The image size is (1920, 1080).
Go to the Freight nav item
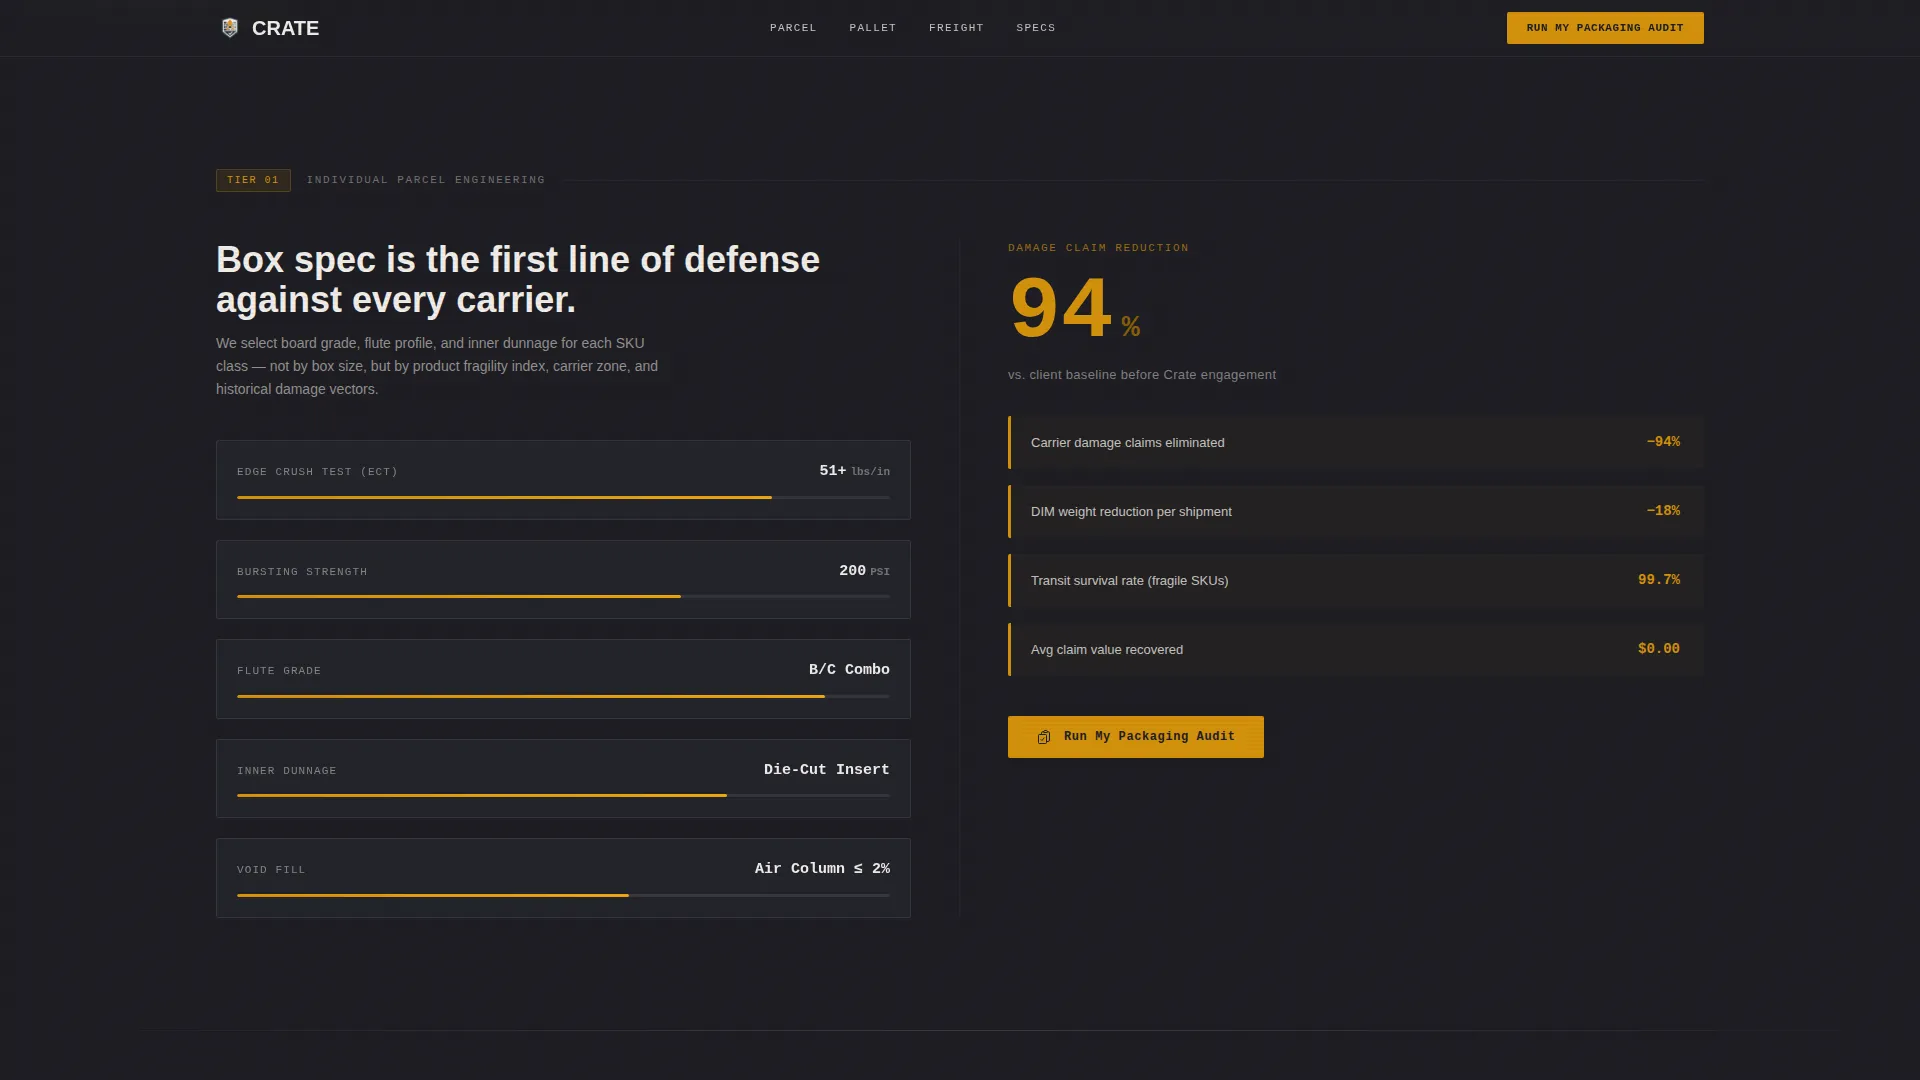[956, 28]
